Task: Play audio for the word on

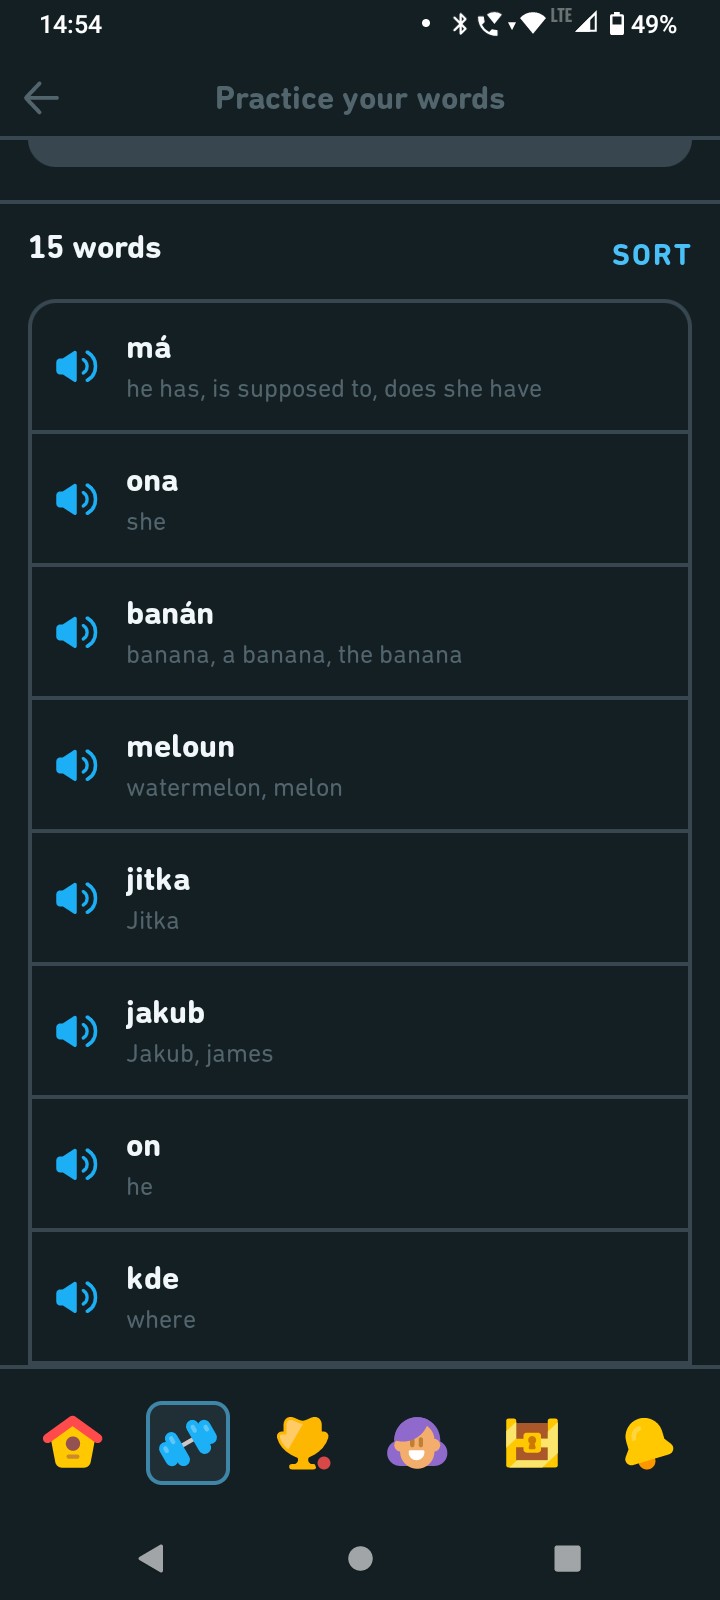Action: click(76, 1164)
